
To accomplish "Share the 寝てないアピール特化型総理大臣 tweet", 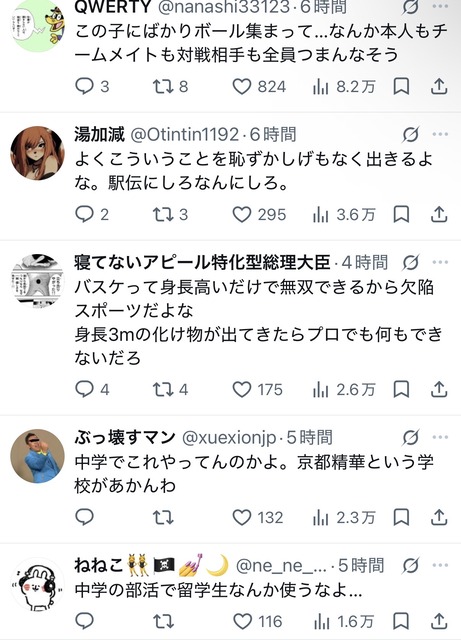I will [x=439, y=389].
